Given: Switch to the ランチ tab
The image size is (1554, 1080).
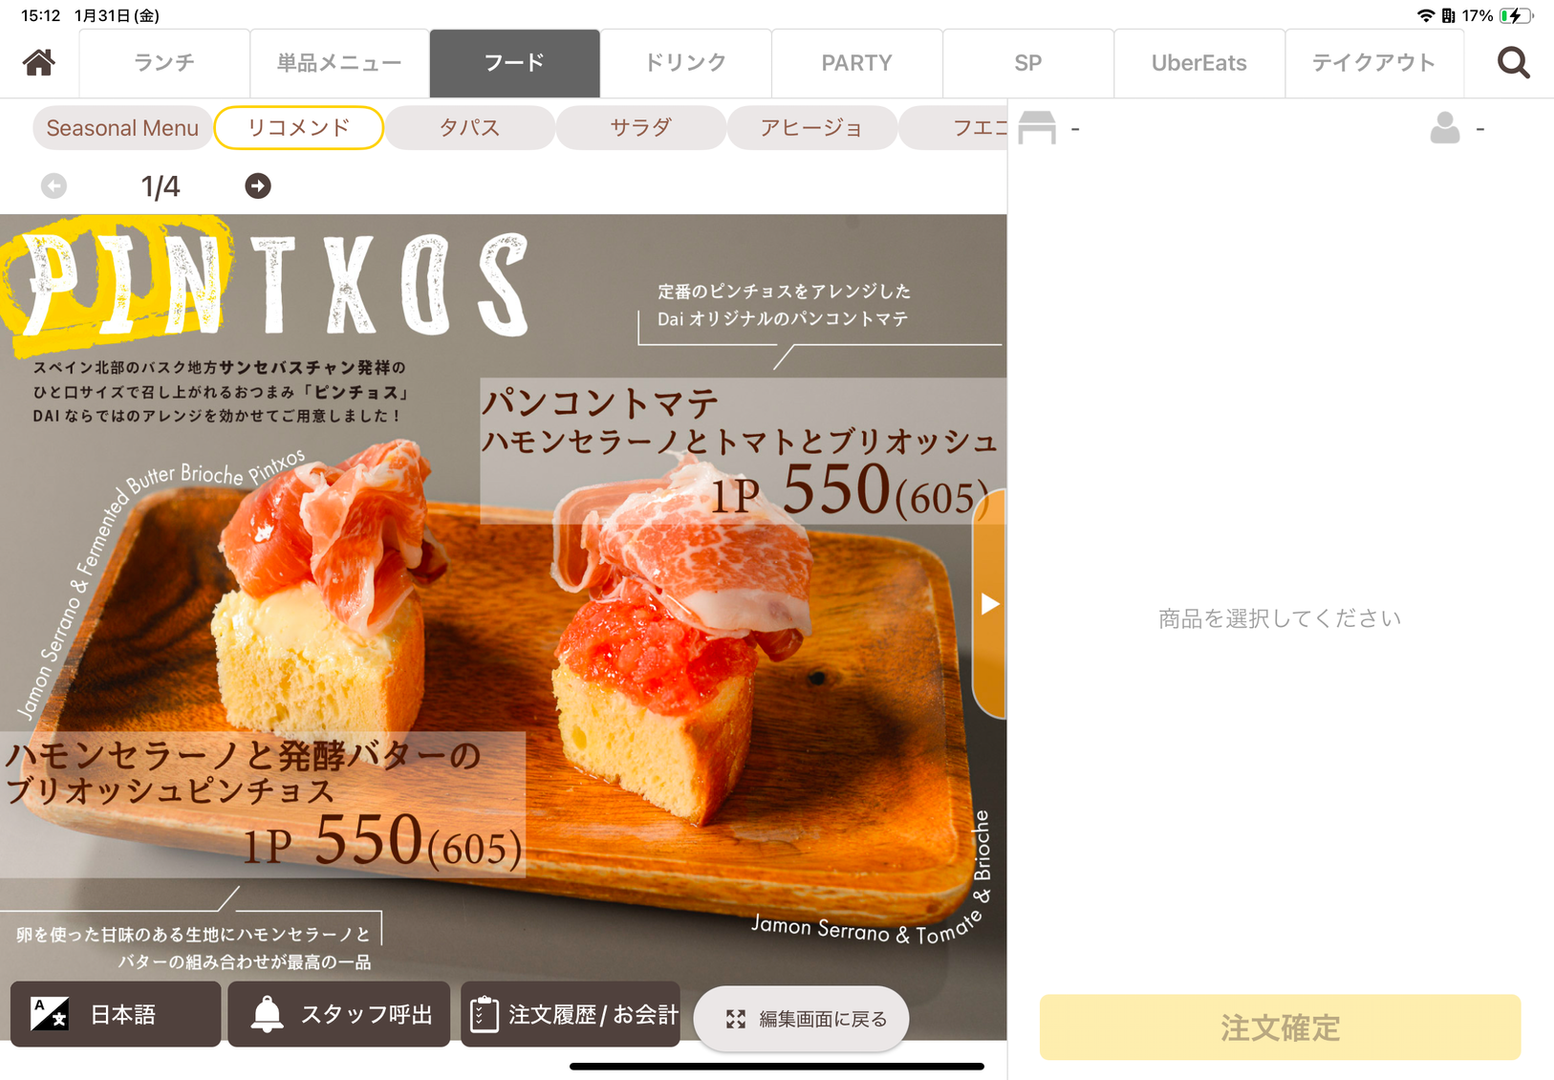Looking at the screenshot, I should 164,63.
